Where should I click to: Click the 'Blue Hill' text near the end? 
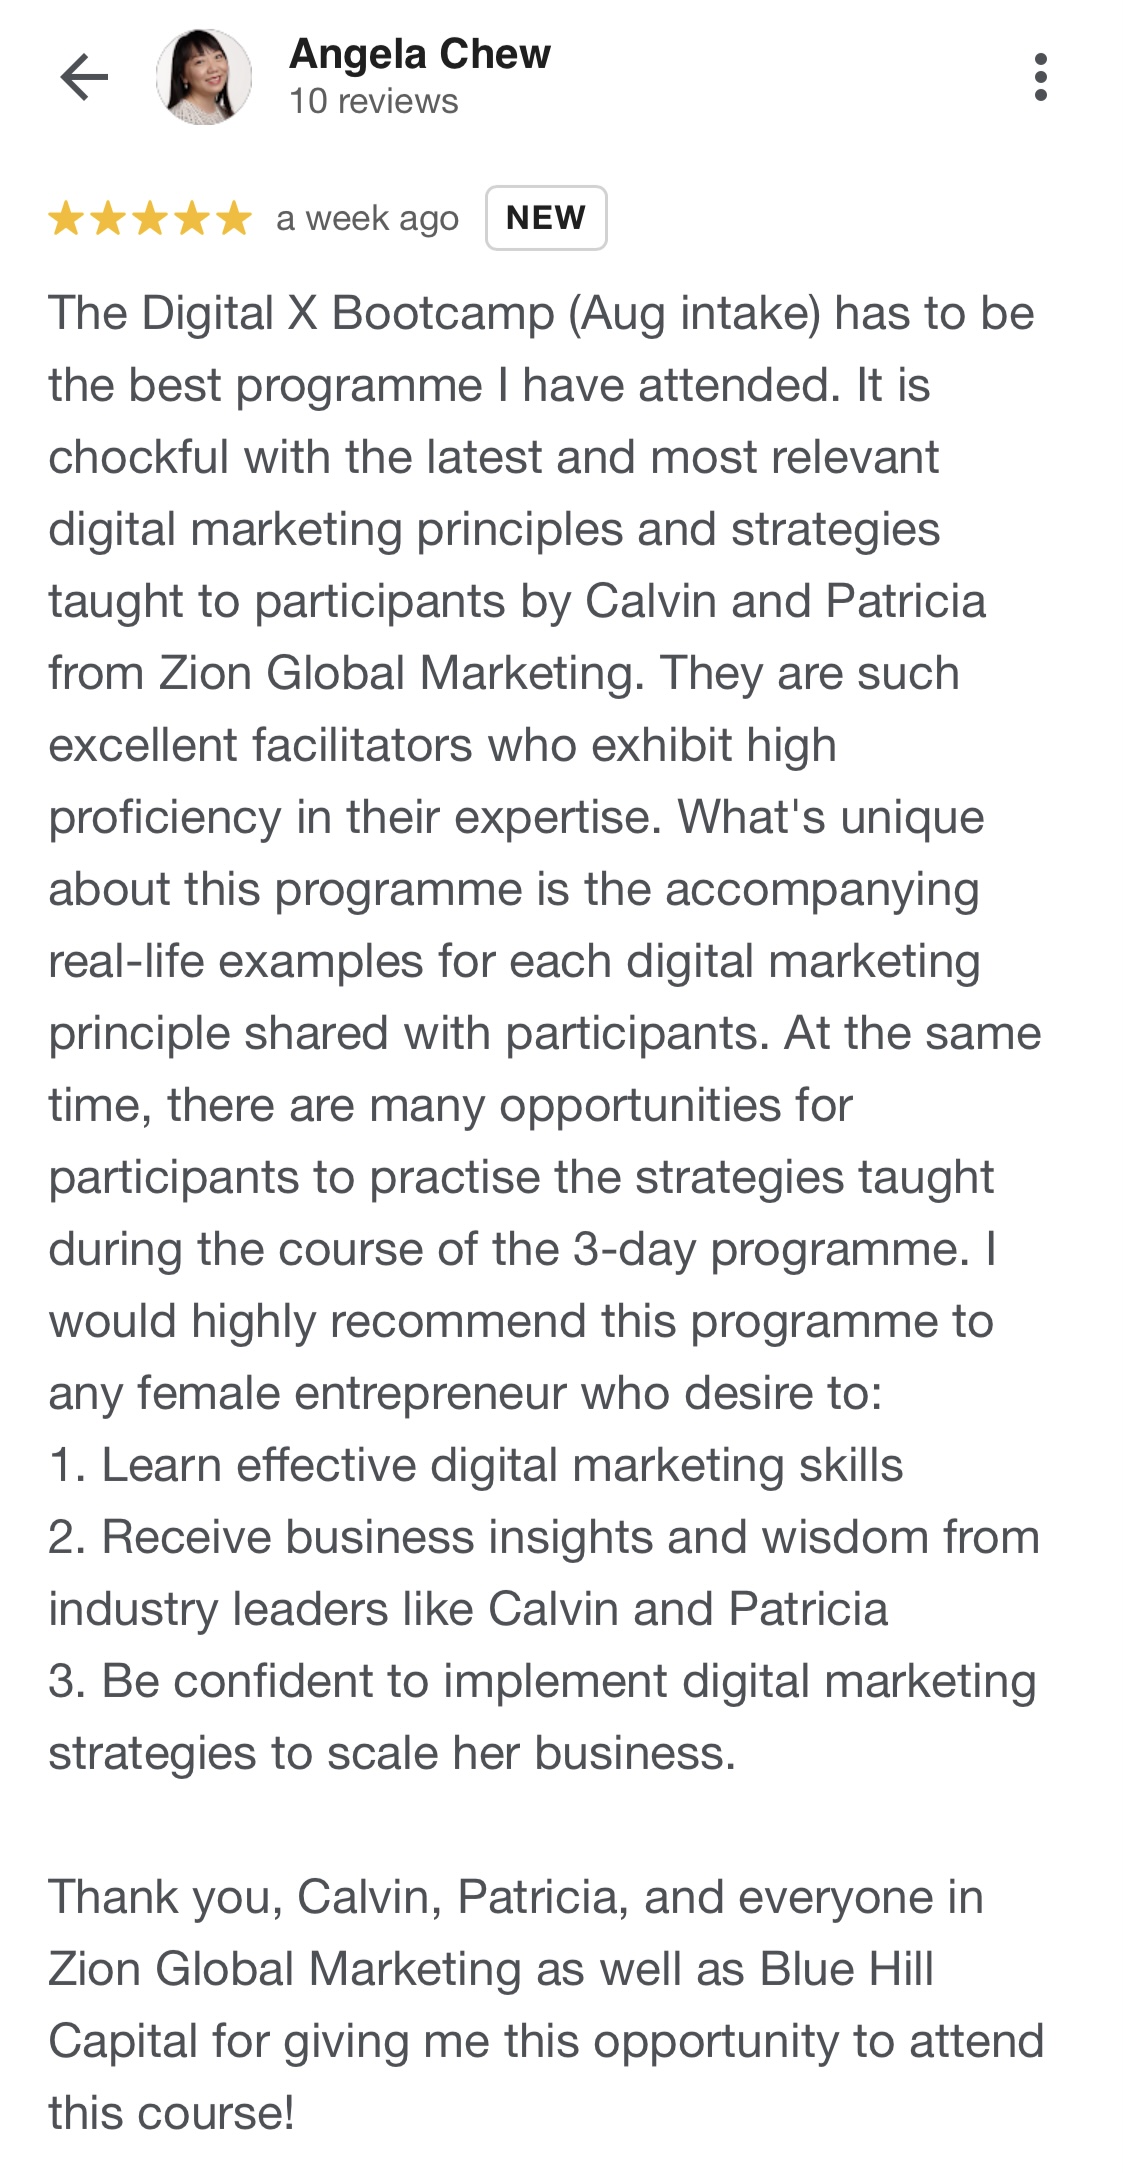[x=846, y=1969]
